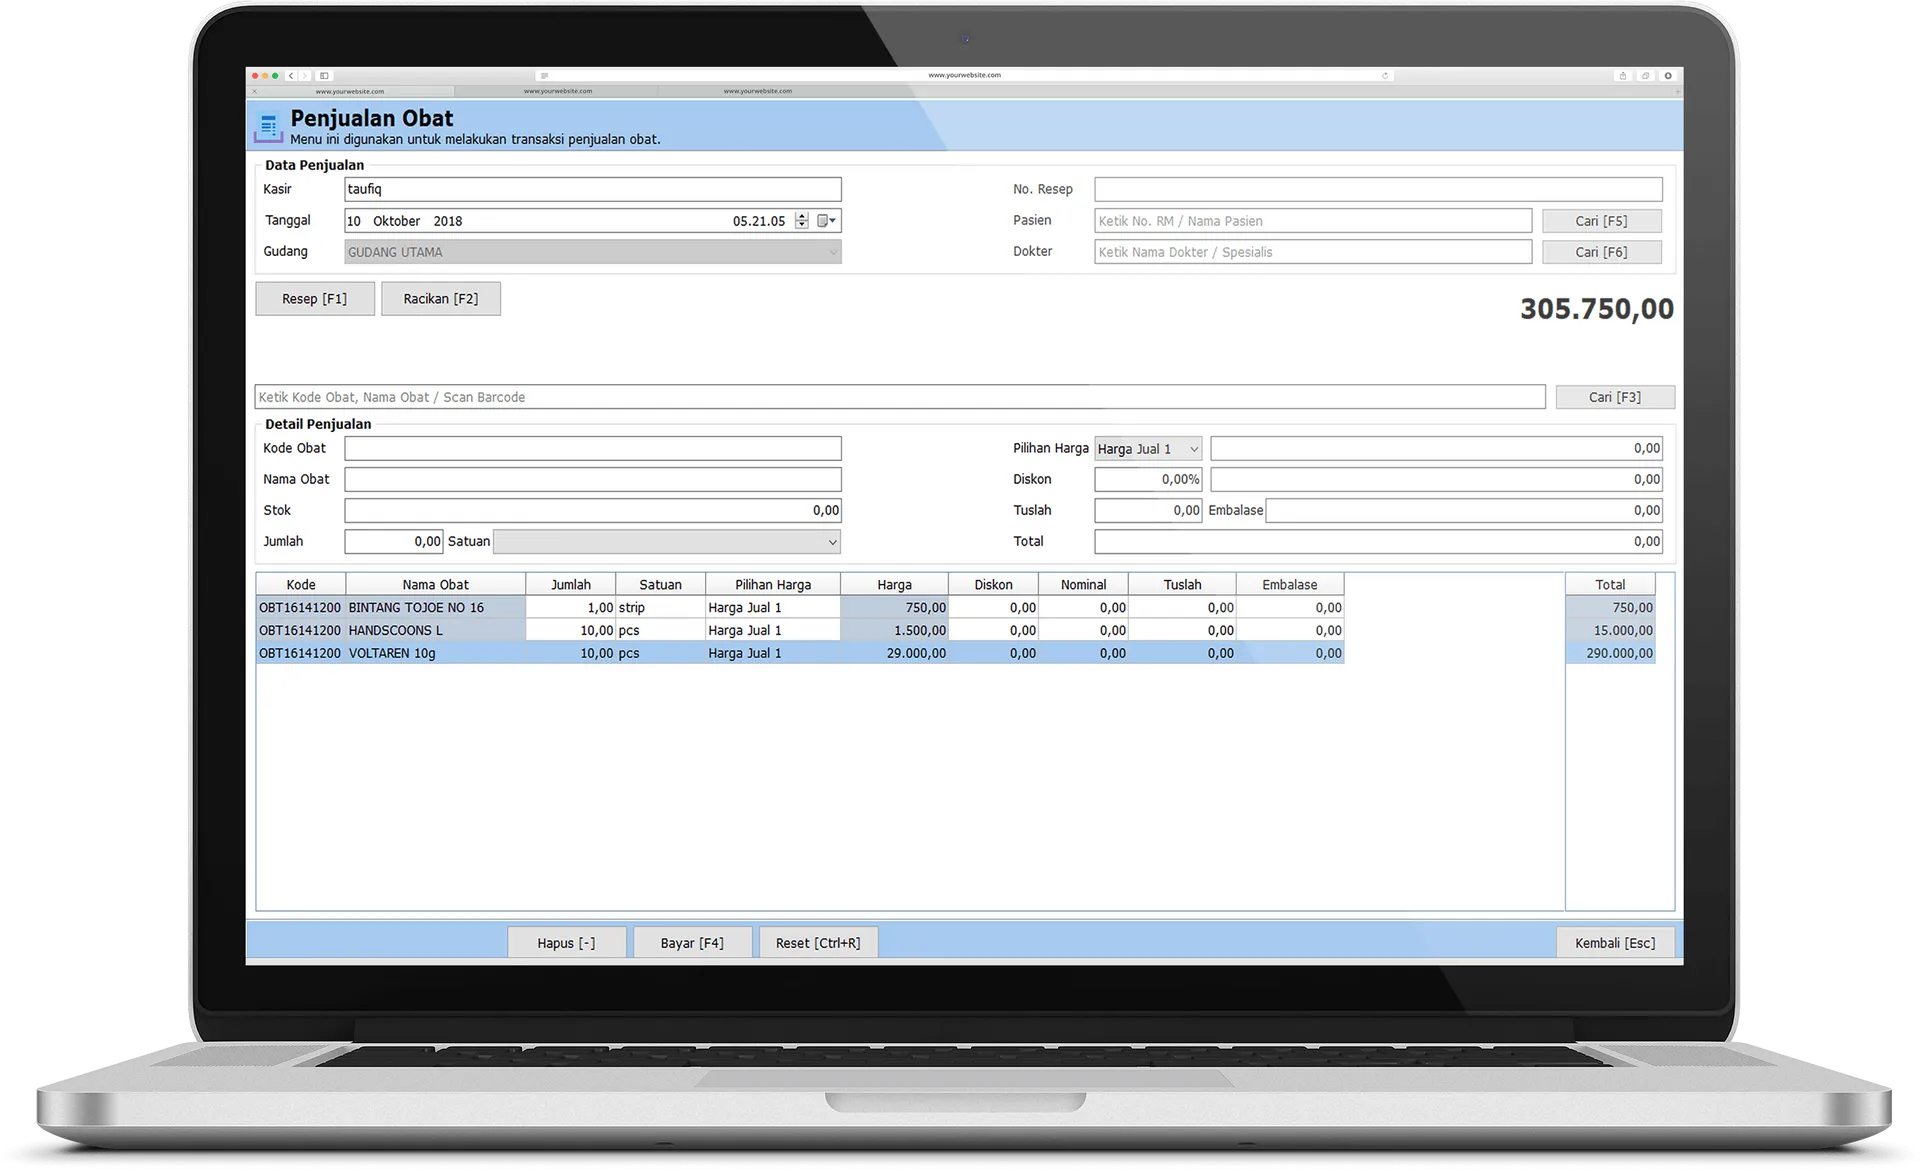Click the browser back arrow

(291, 76)
